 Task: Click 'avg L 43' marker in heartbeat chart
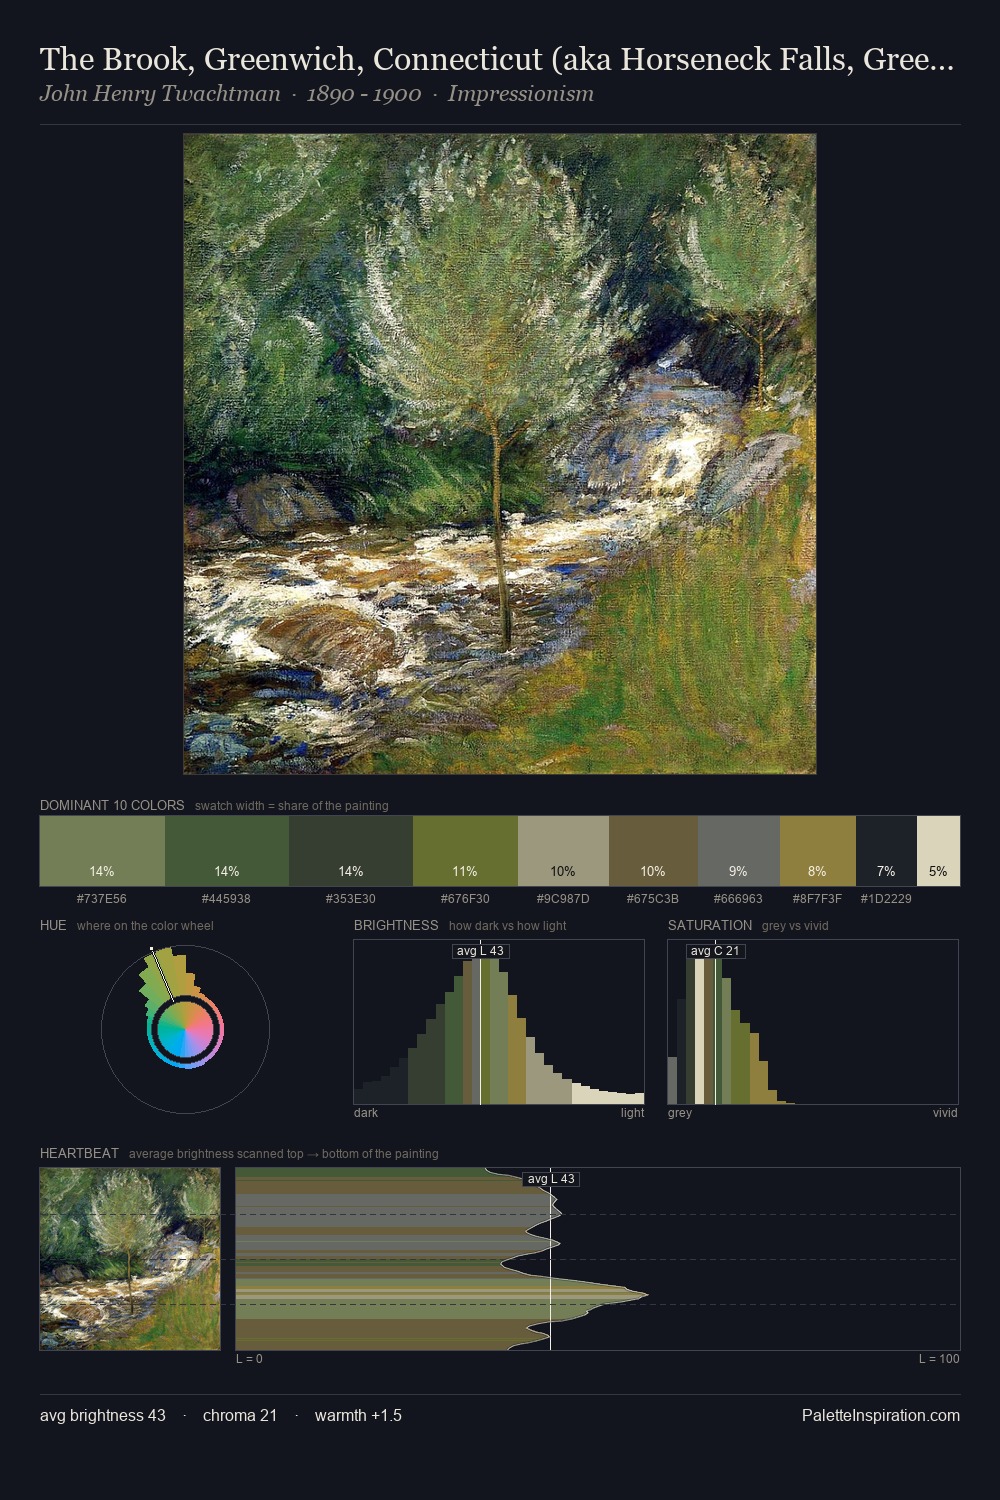coord(551,1179)
